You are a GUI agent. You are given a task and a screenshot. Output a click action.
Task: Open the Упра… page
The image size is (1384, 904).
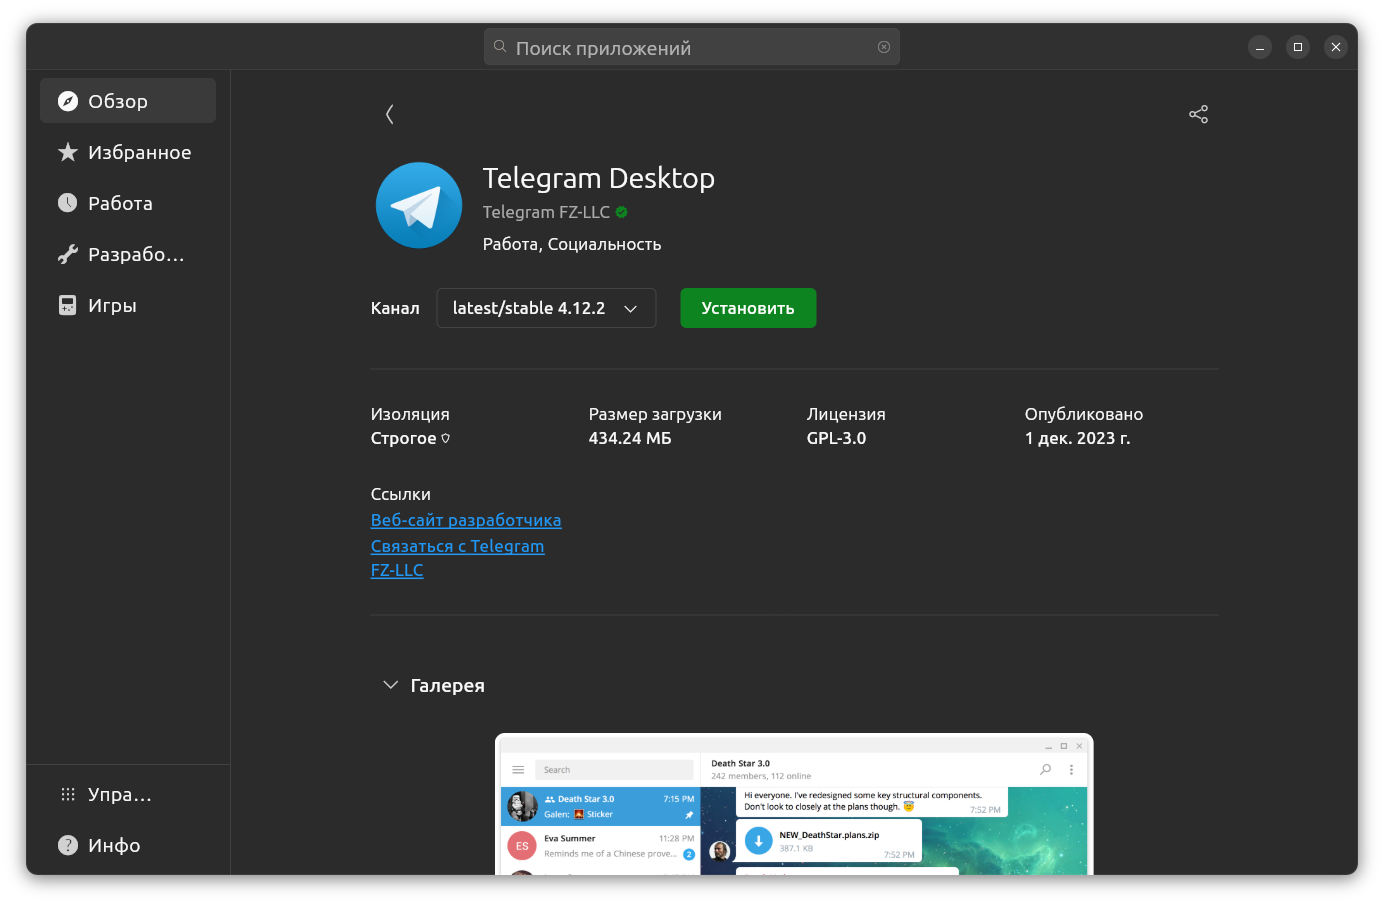coord(128,794)
